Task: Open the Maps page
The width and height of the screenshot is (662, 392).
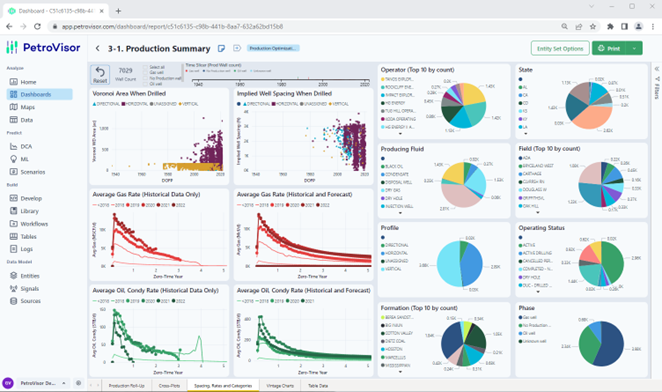Action: tap(27, 107)
